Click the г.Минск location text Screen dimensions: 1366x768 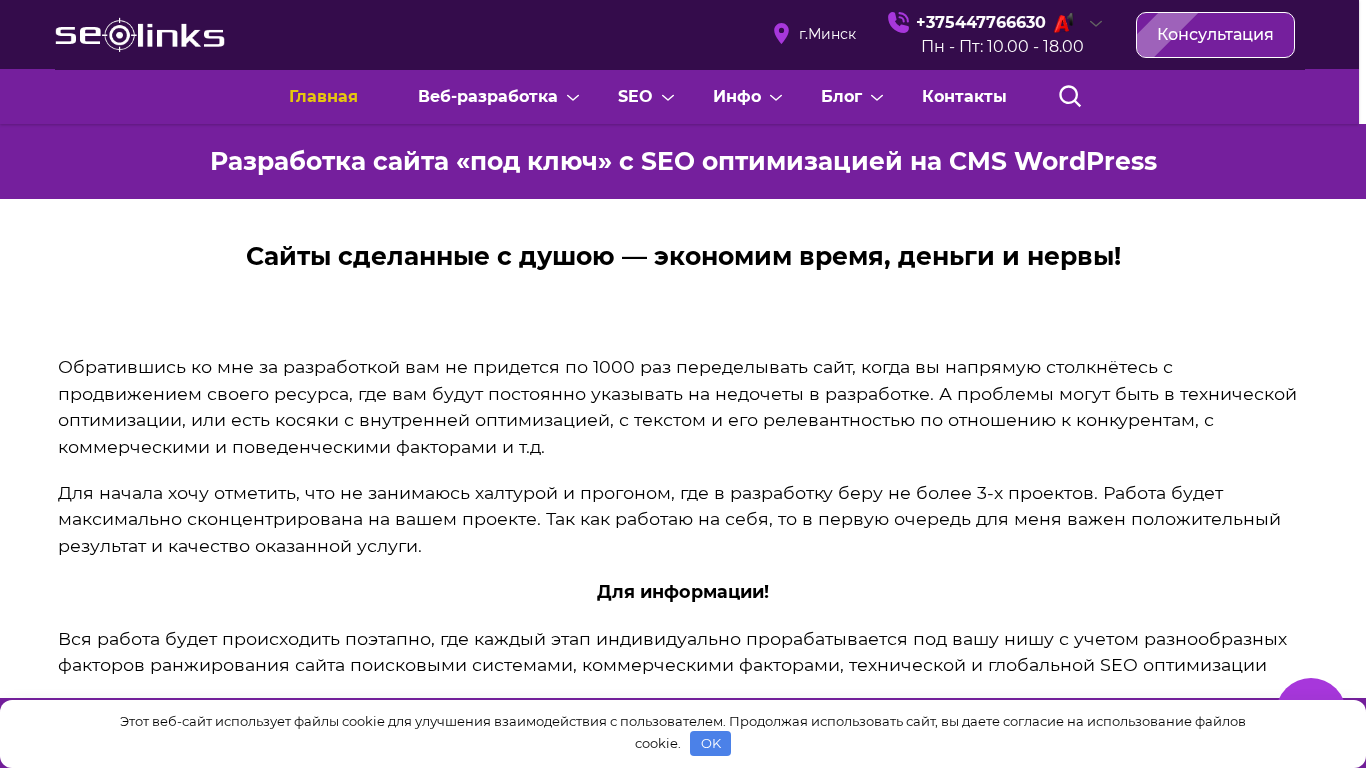click(827, 34)
